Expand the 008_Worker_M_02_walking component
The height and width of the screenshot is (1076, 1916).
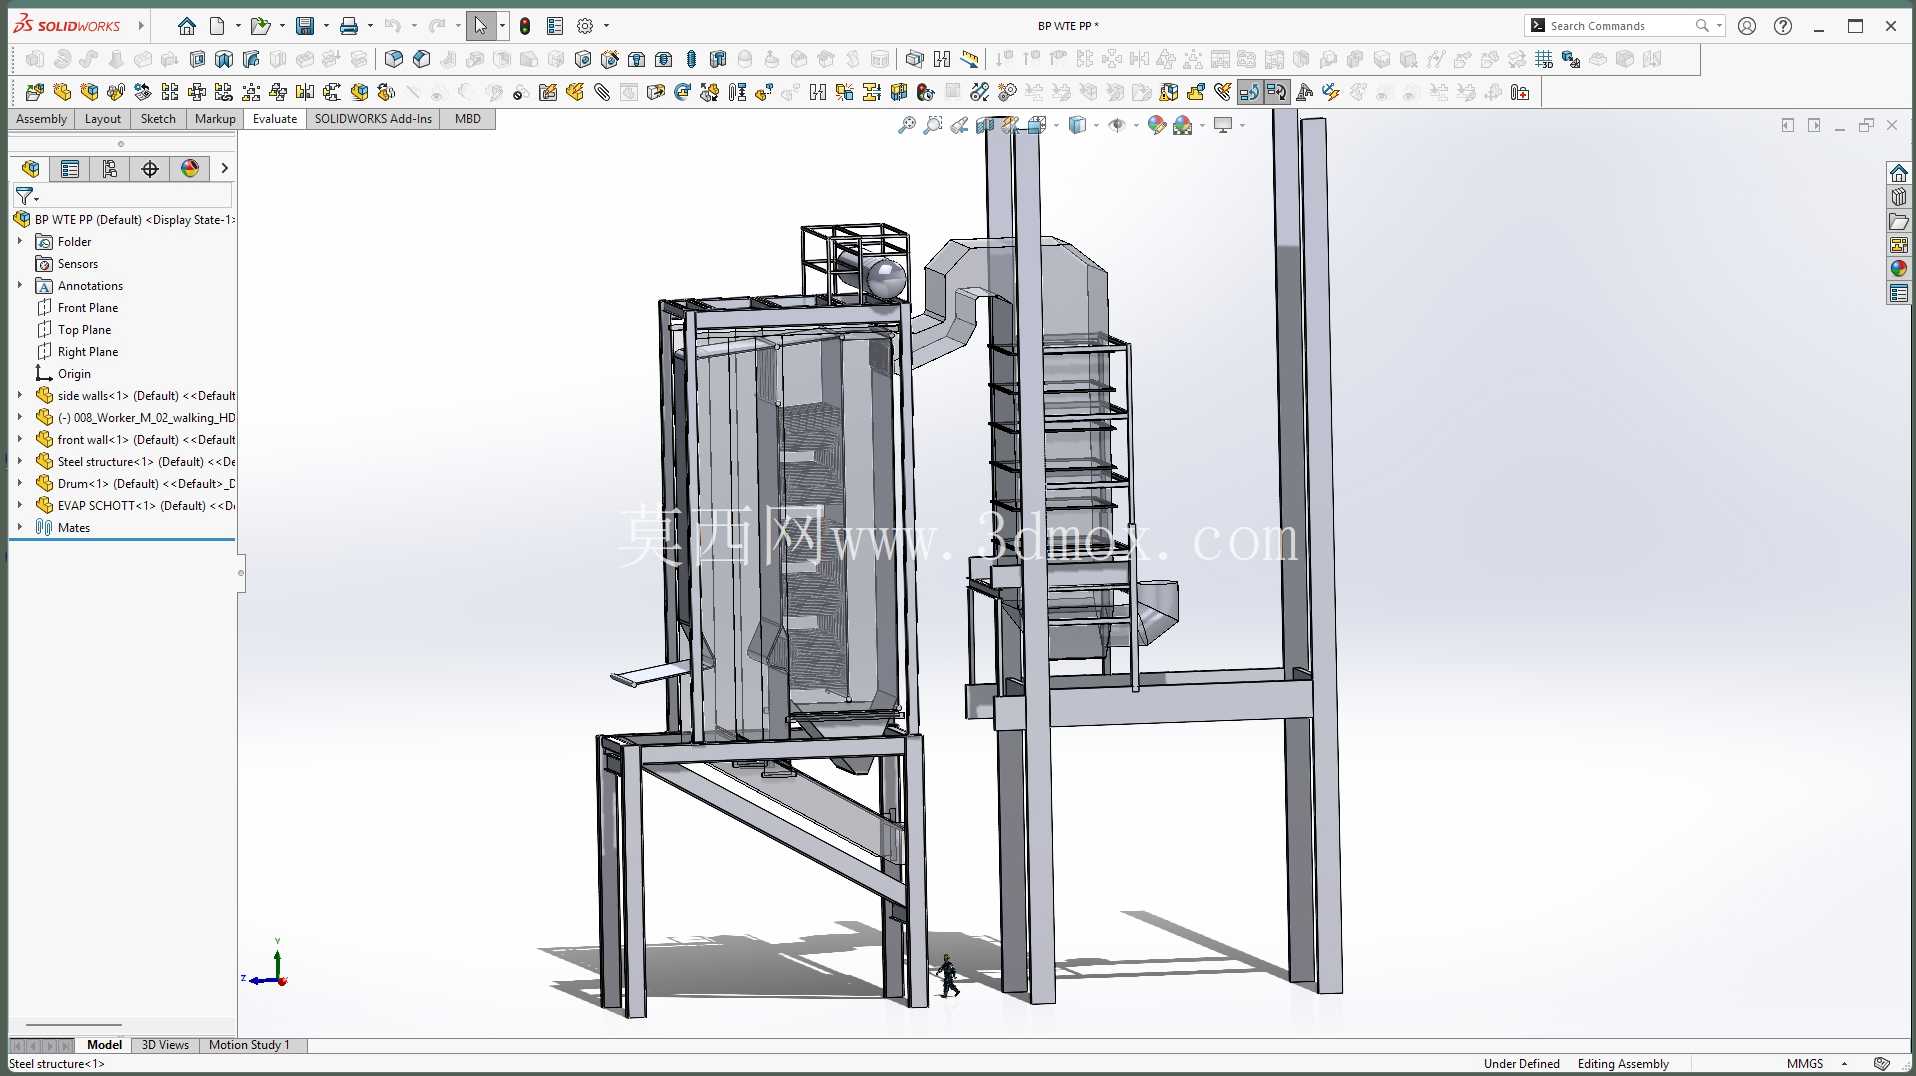20,417
